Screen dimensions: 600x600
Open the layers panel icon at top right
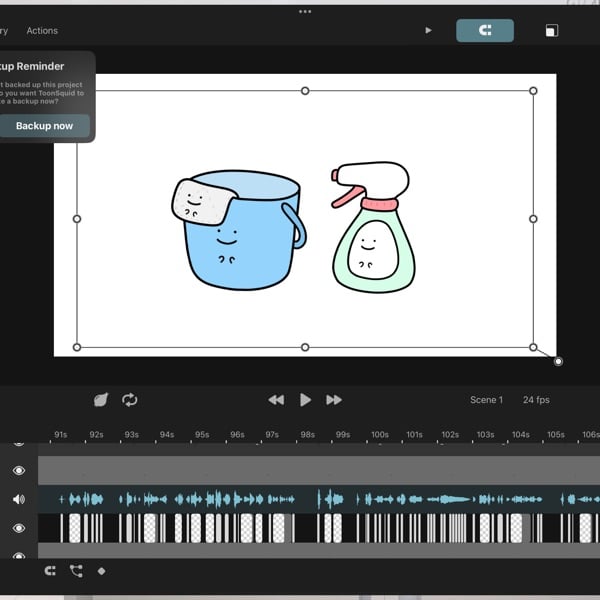point(551,31)
